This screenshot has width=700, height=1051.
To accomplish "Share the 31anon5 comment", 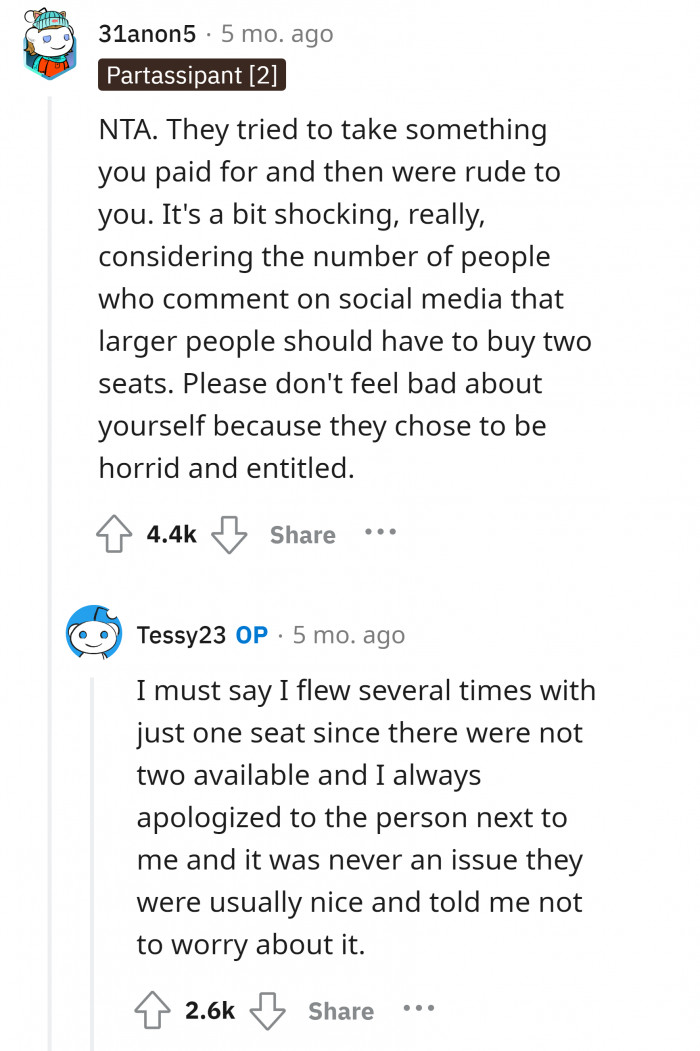I will coord(302,535).
